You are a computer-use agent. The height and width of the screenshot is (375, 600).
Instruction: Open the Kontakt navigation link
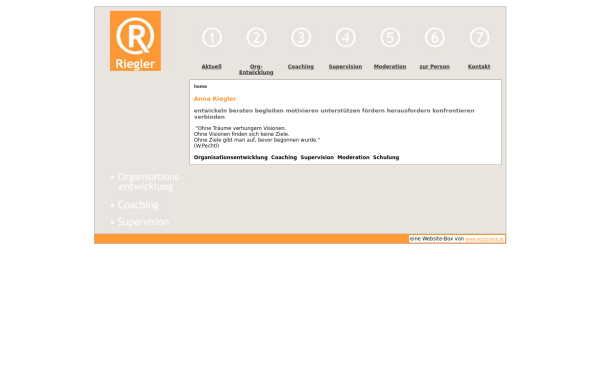tap(479, 67)
